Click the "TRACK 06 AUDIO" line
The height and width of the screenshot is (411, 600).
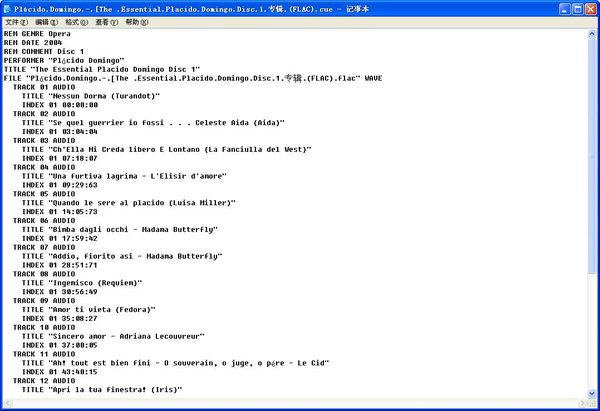[44, 220]
